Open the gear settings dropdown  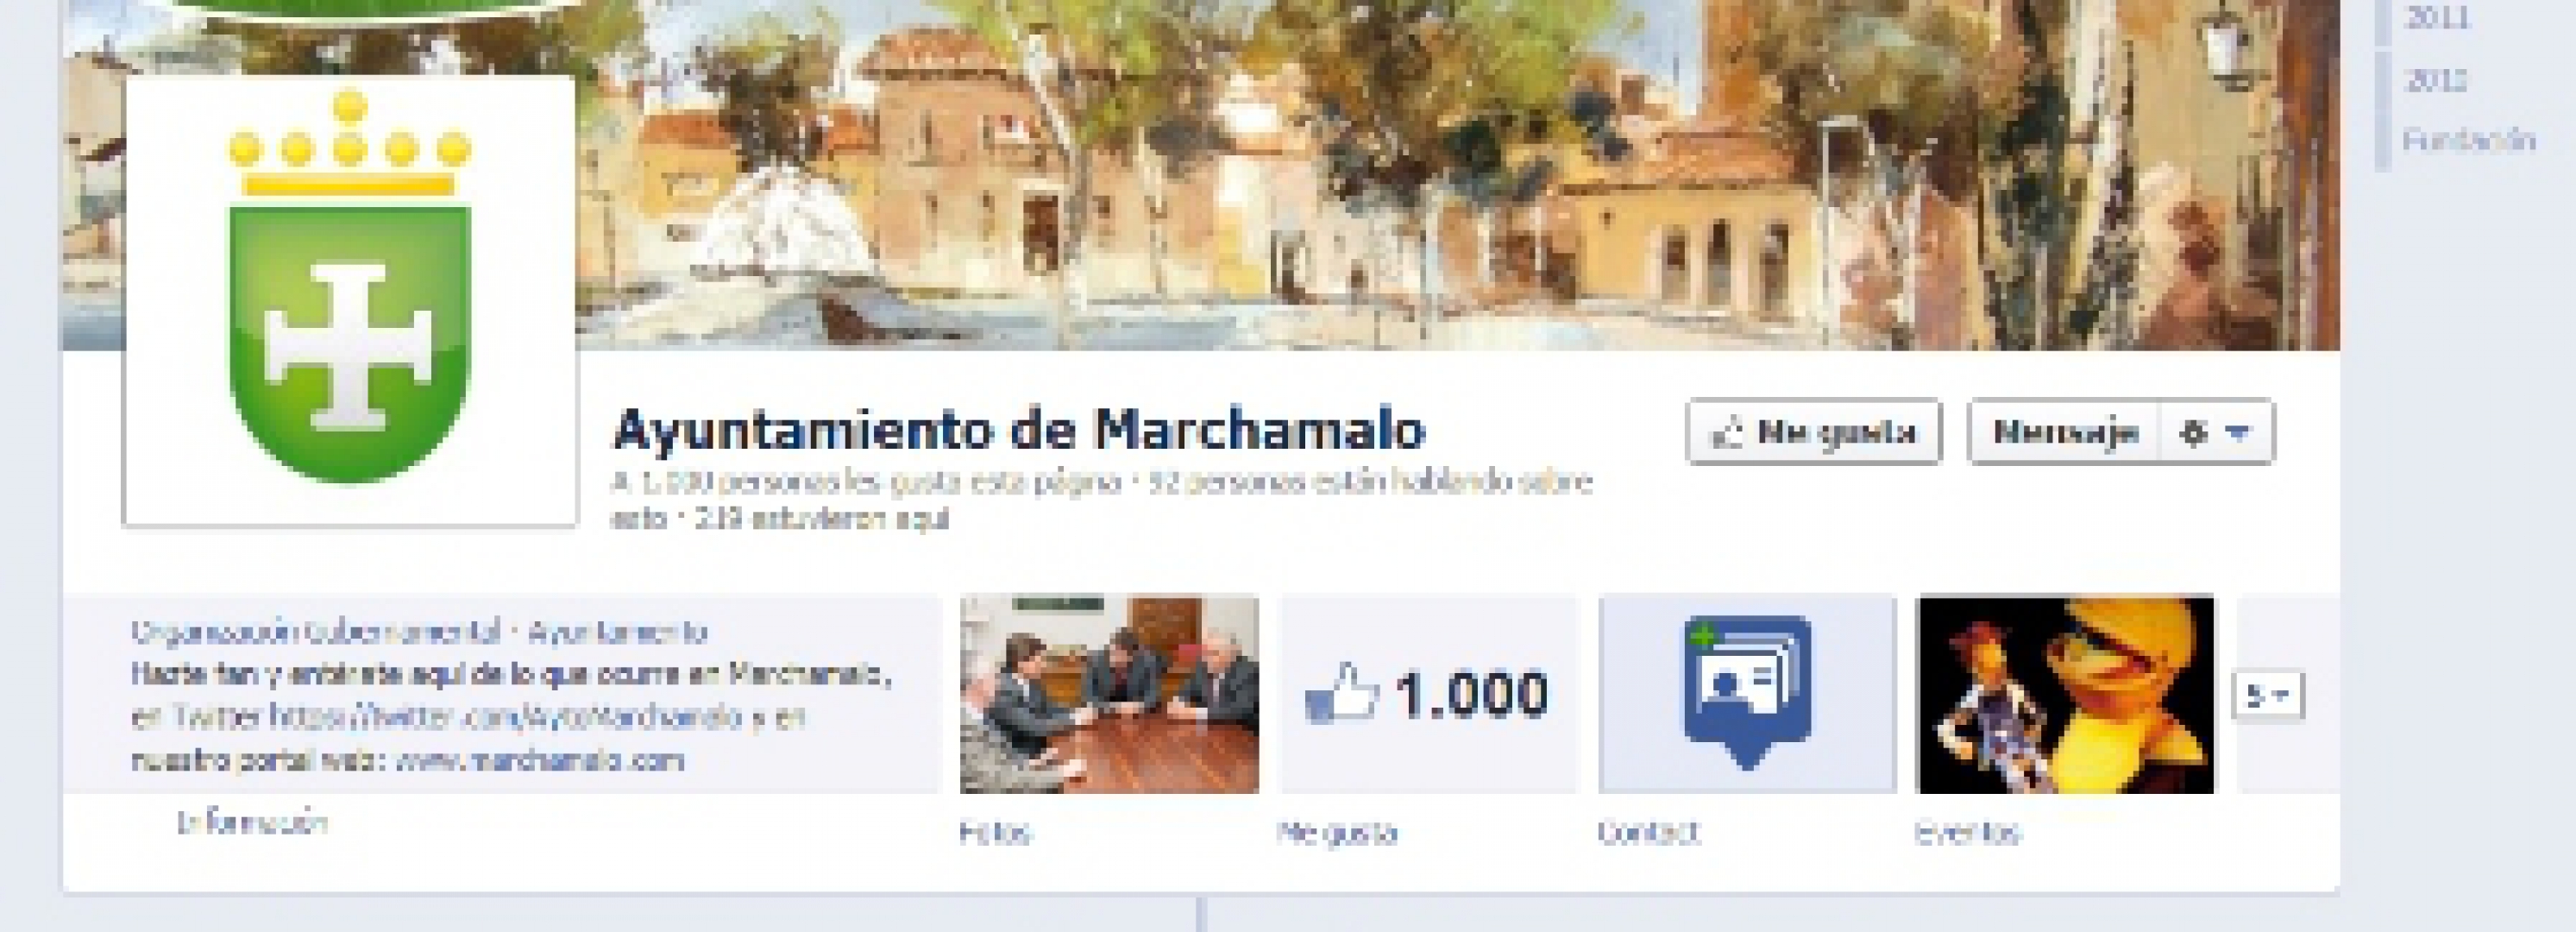tap(2217, 432)
